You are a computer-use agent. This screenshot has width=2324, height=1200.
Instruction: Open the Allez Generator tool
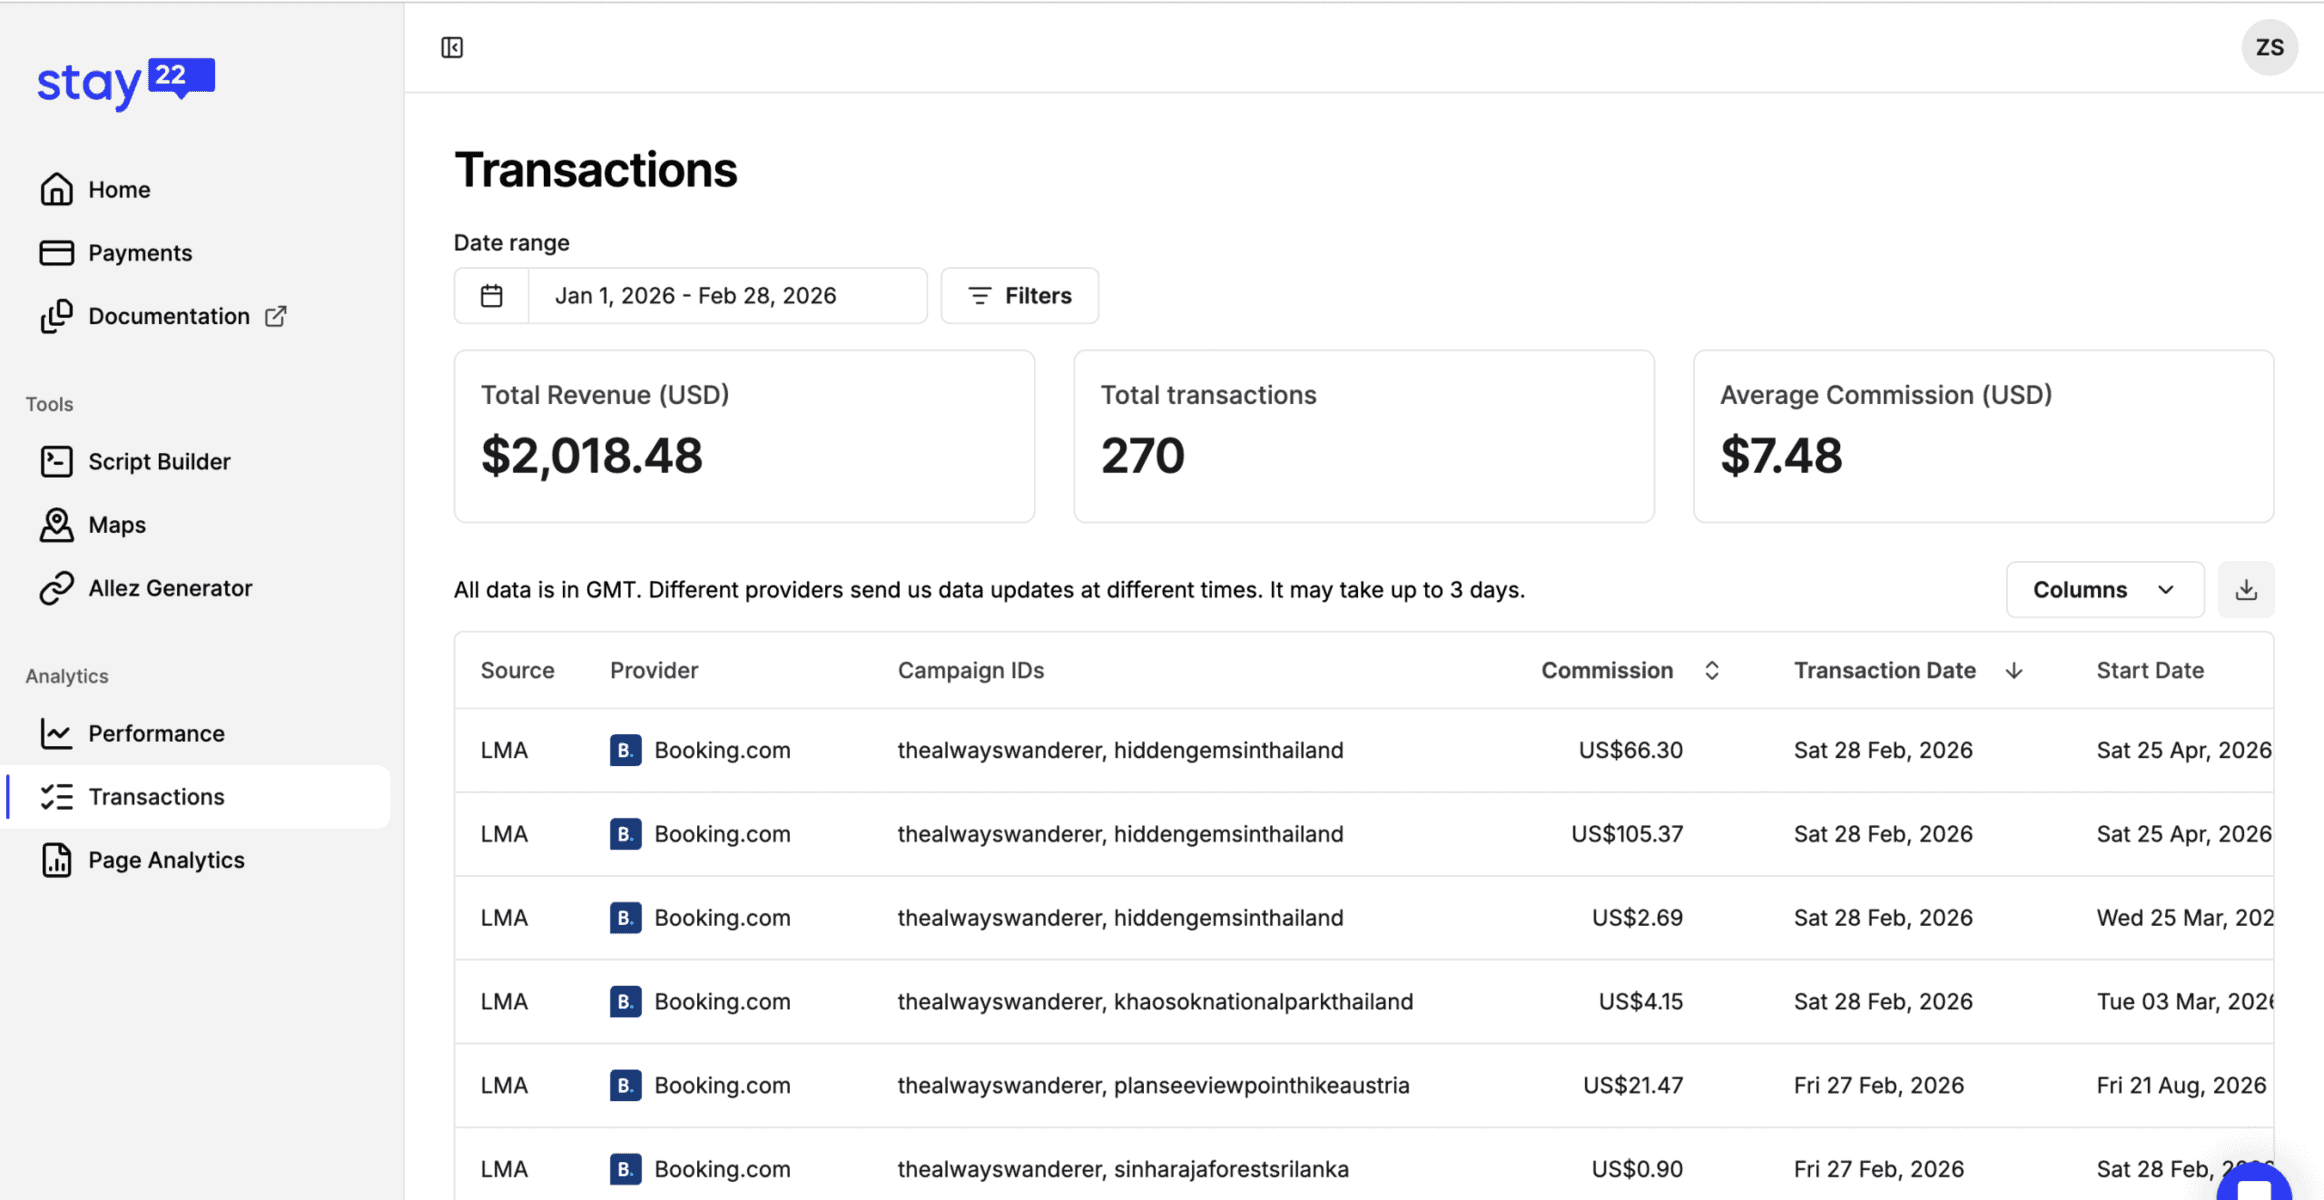coord(170,588)
